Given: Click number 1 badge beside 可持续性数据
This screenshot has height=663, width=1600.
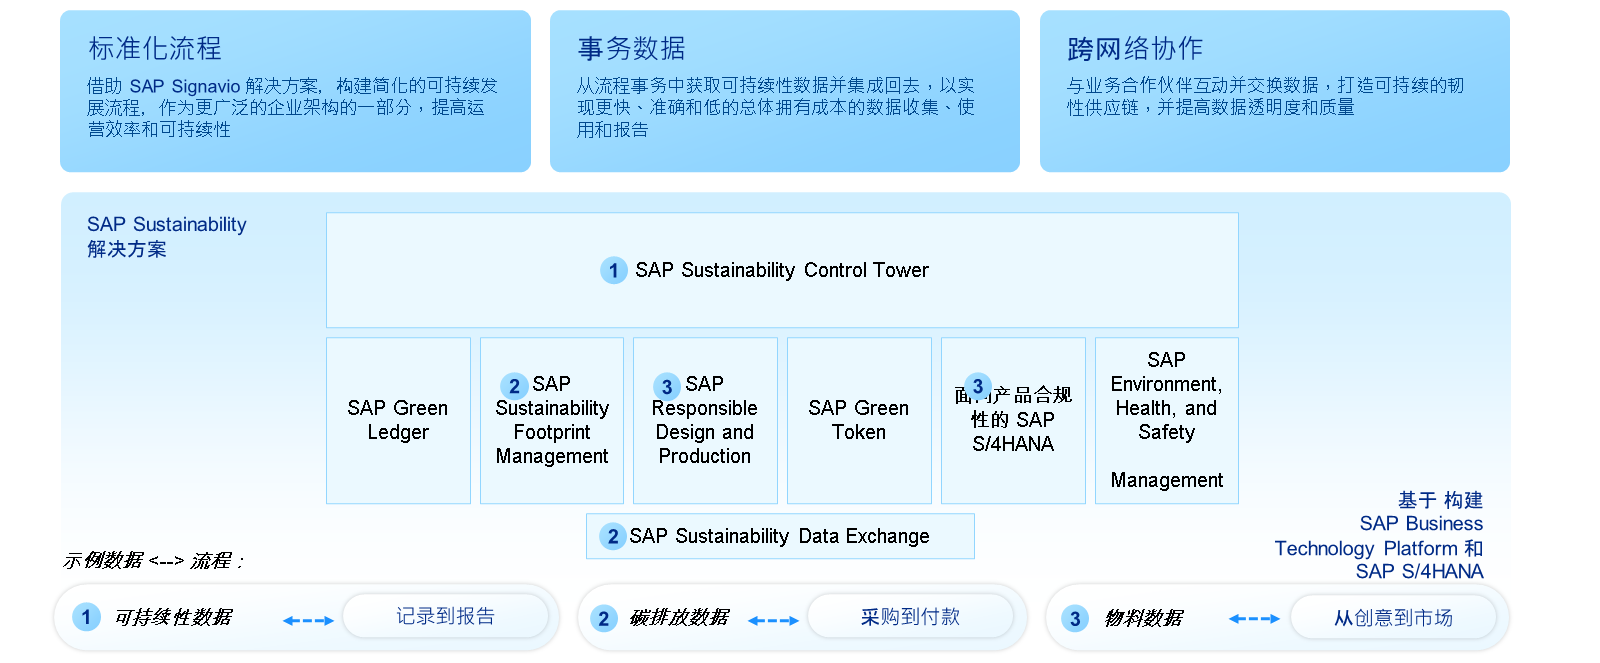Looking at the screenshot, I should coord(86,617).
